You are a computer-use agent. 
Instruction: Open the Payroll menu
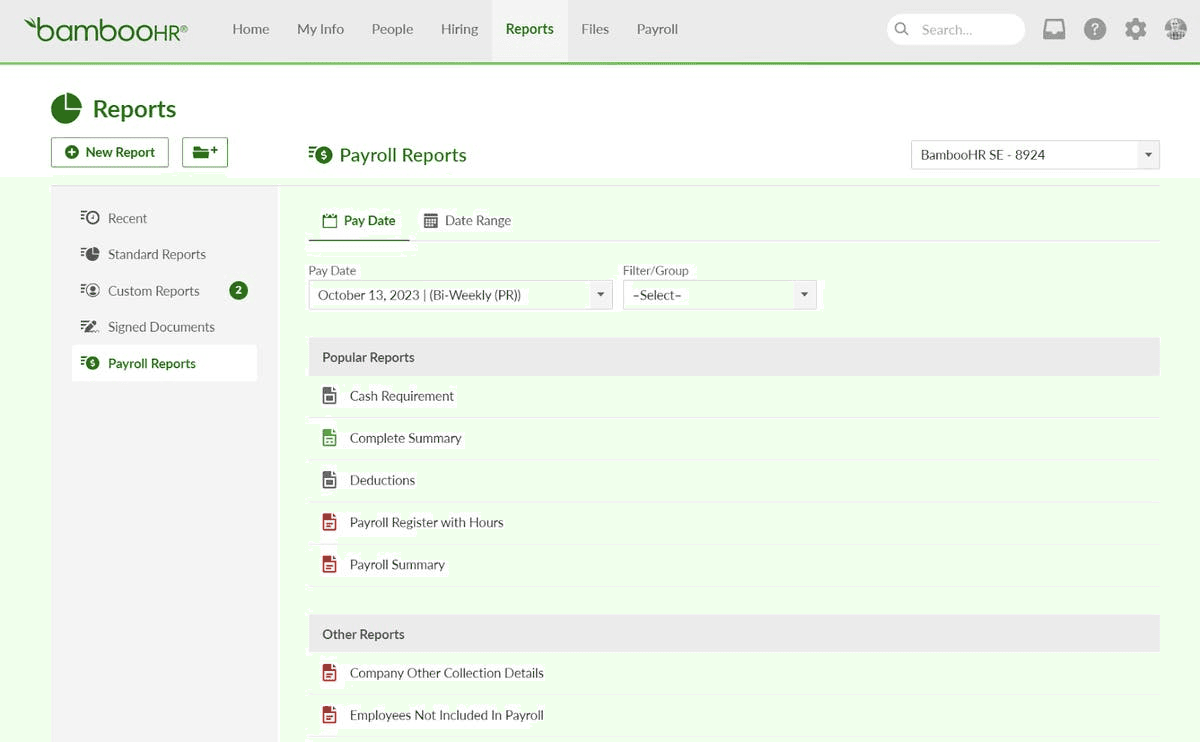pyautogui.click(x=657, y=30)
